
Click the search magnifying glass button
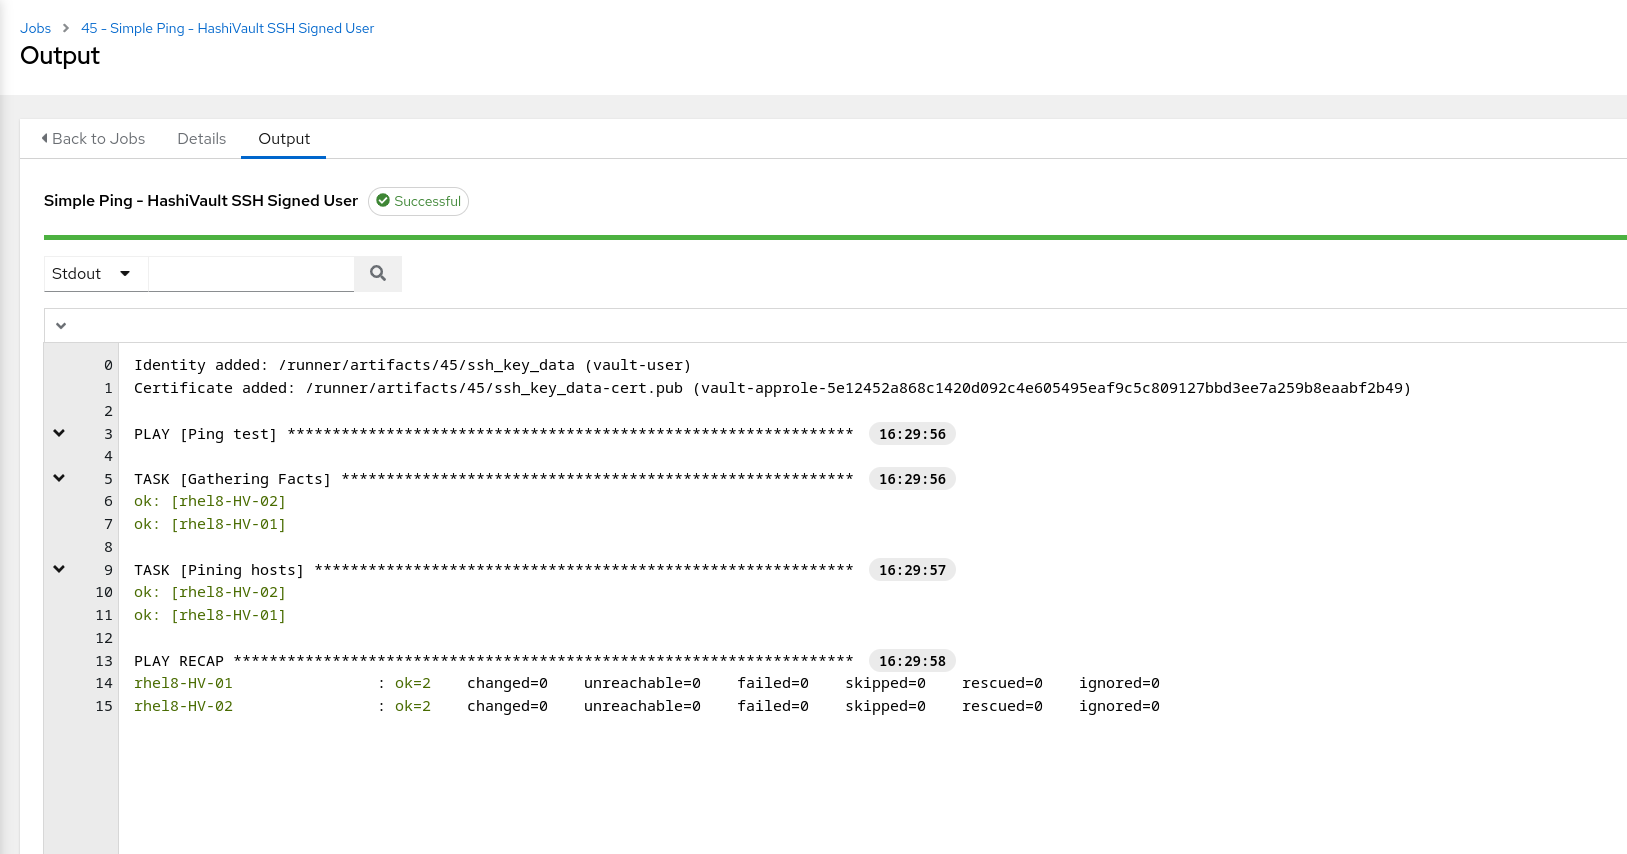coord(378,273)
